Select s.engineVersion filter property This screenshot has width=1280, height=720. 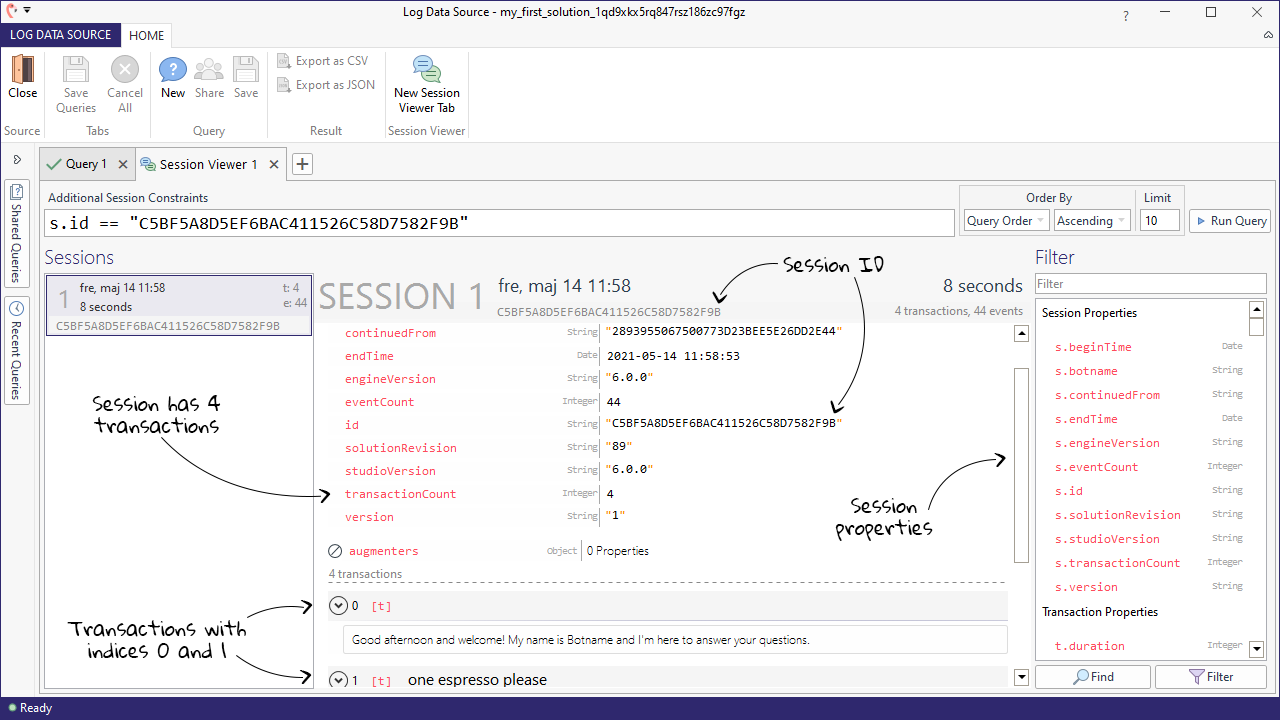click(1107, 443)
